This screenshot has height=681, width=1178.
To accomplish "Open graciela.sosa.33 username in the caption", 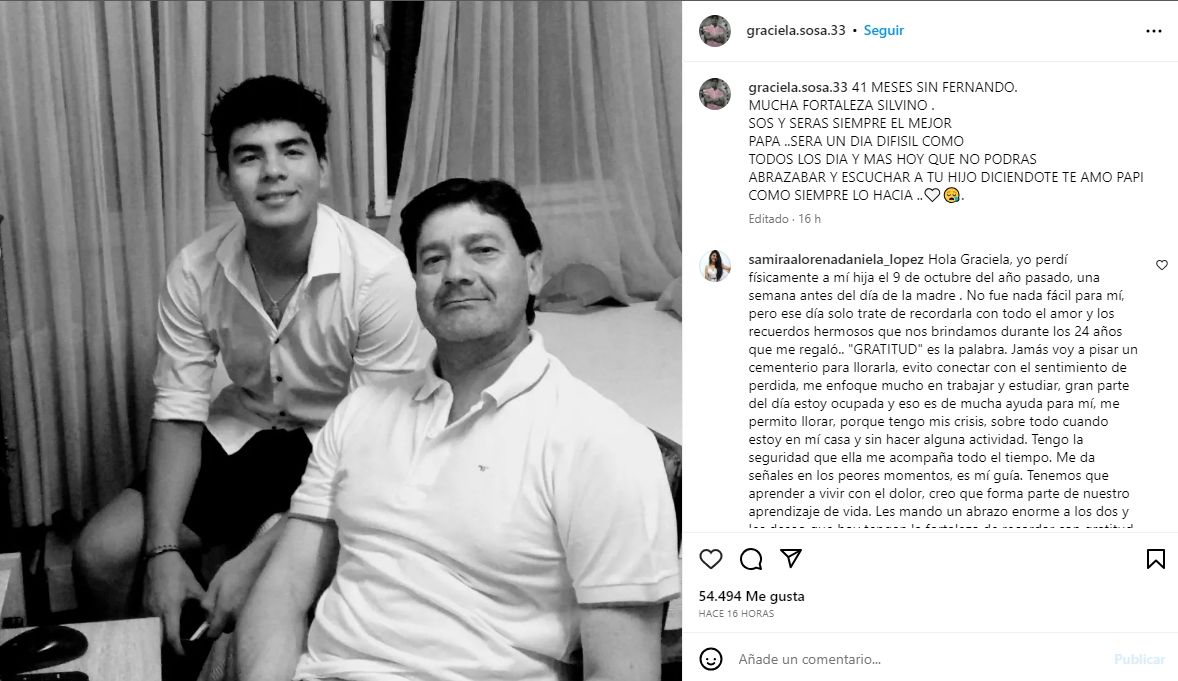I will click(798, 87).
